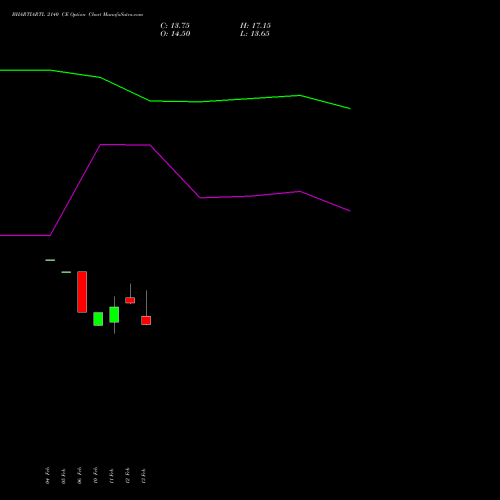Click the 06 Feb date label
This screenshot has height=500, width=500.
pos(79,475)
